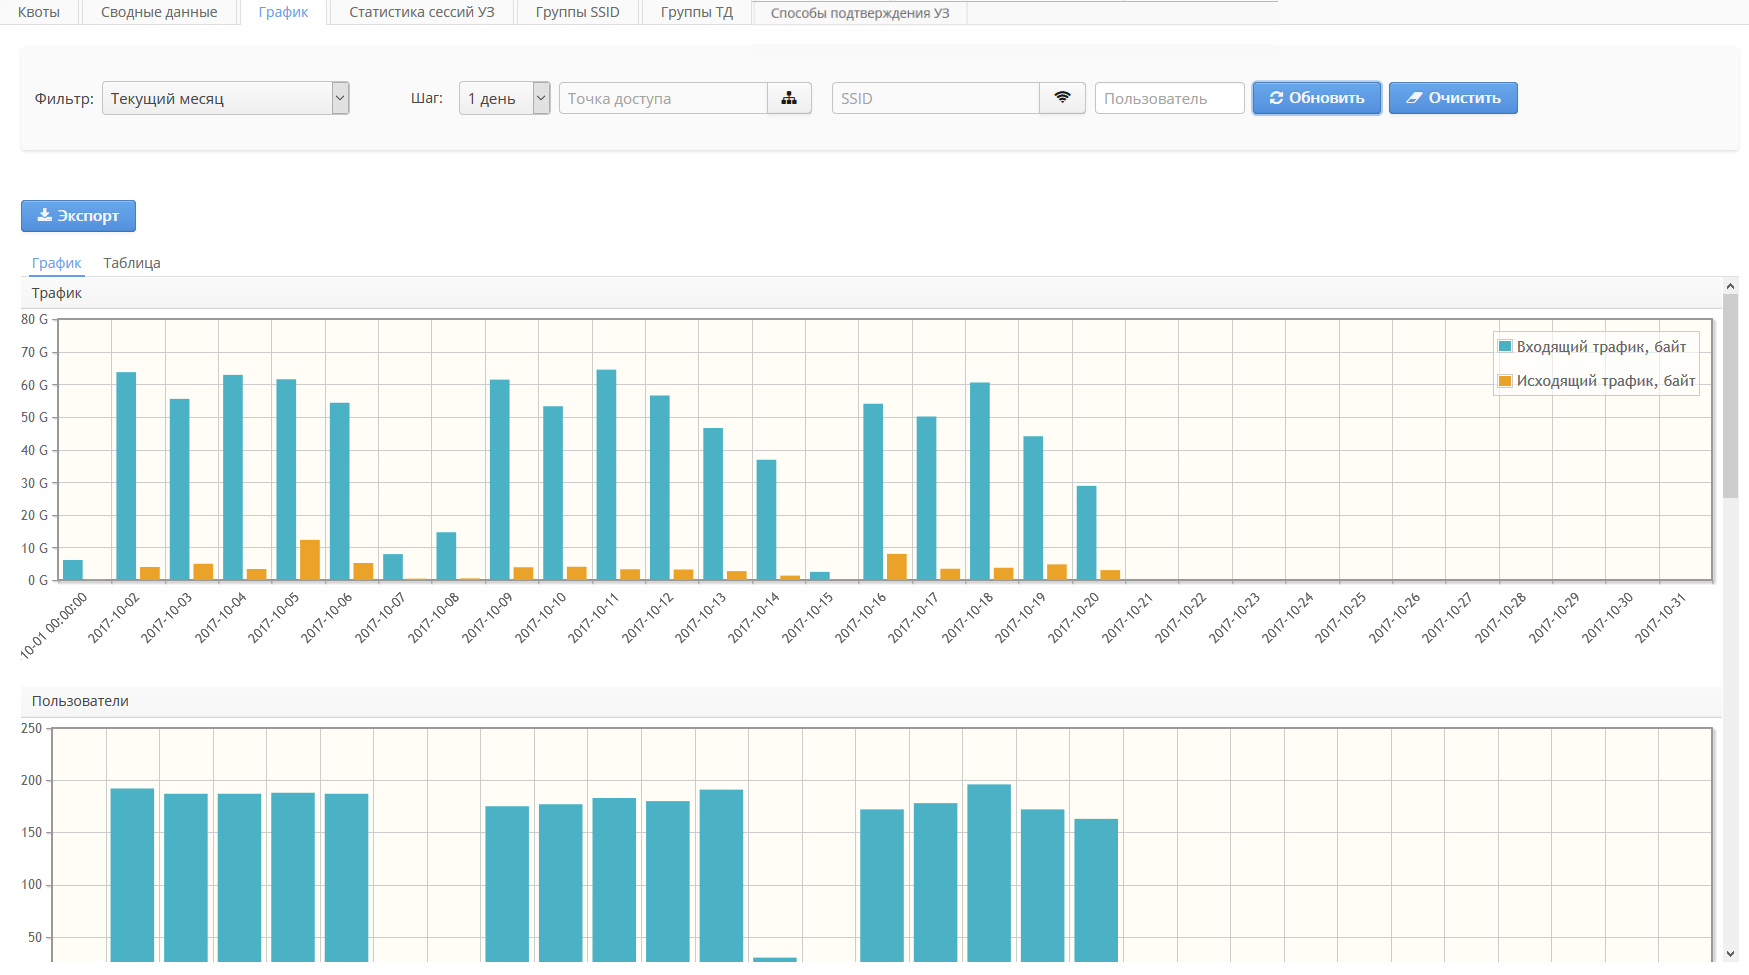
Task: Click the SSID Wi-Fi icon button
Action: pyautogui.click(x=1062, y=98)
